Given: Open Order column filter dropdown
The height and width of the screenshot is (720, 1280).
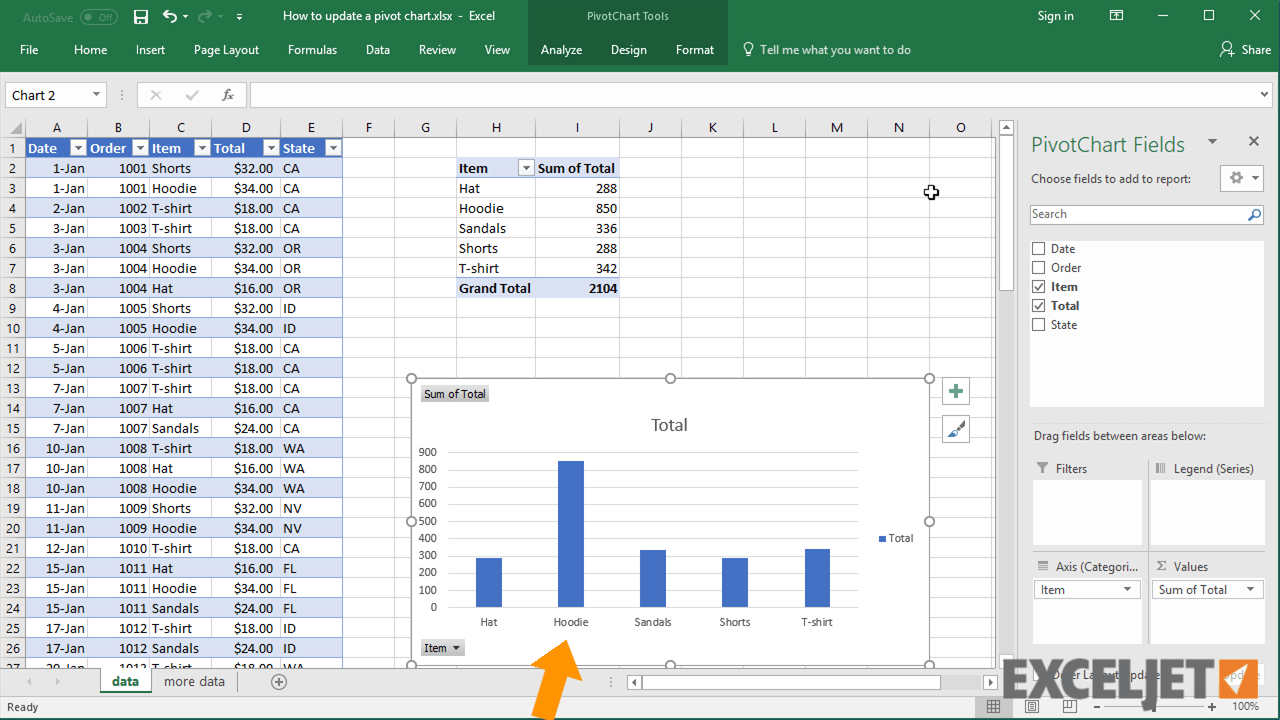Looking at the screenshot, I should point(139,148).
